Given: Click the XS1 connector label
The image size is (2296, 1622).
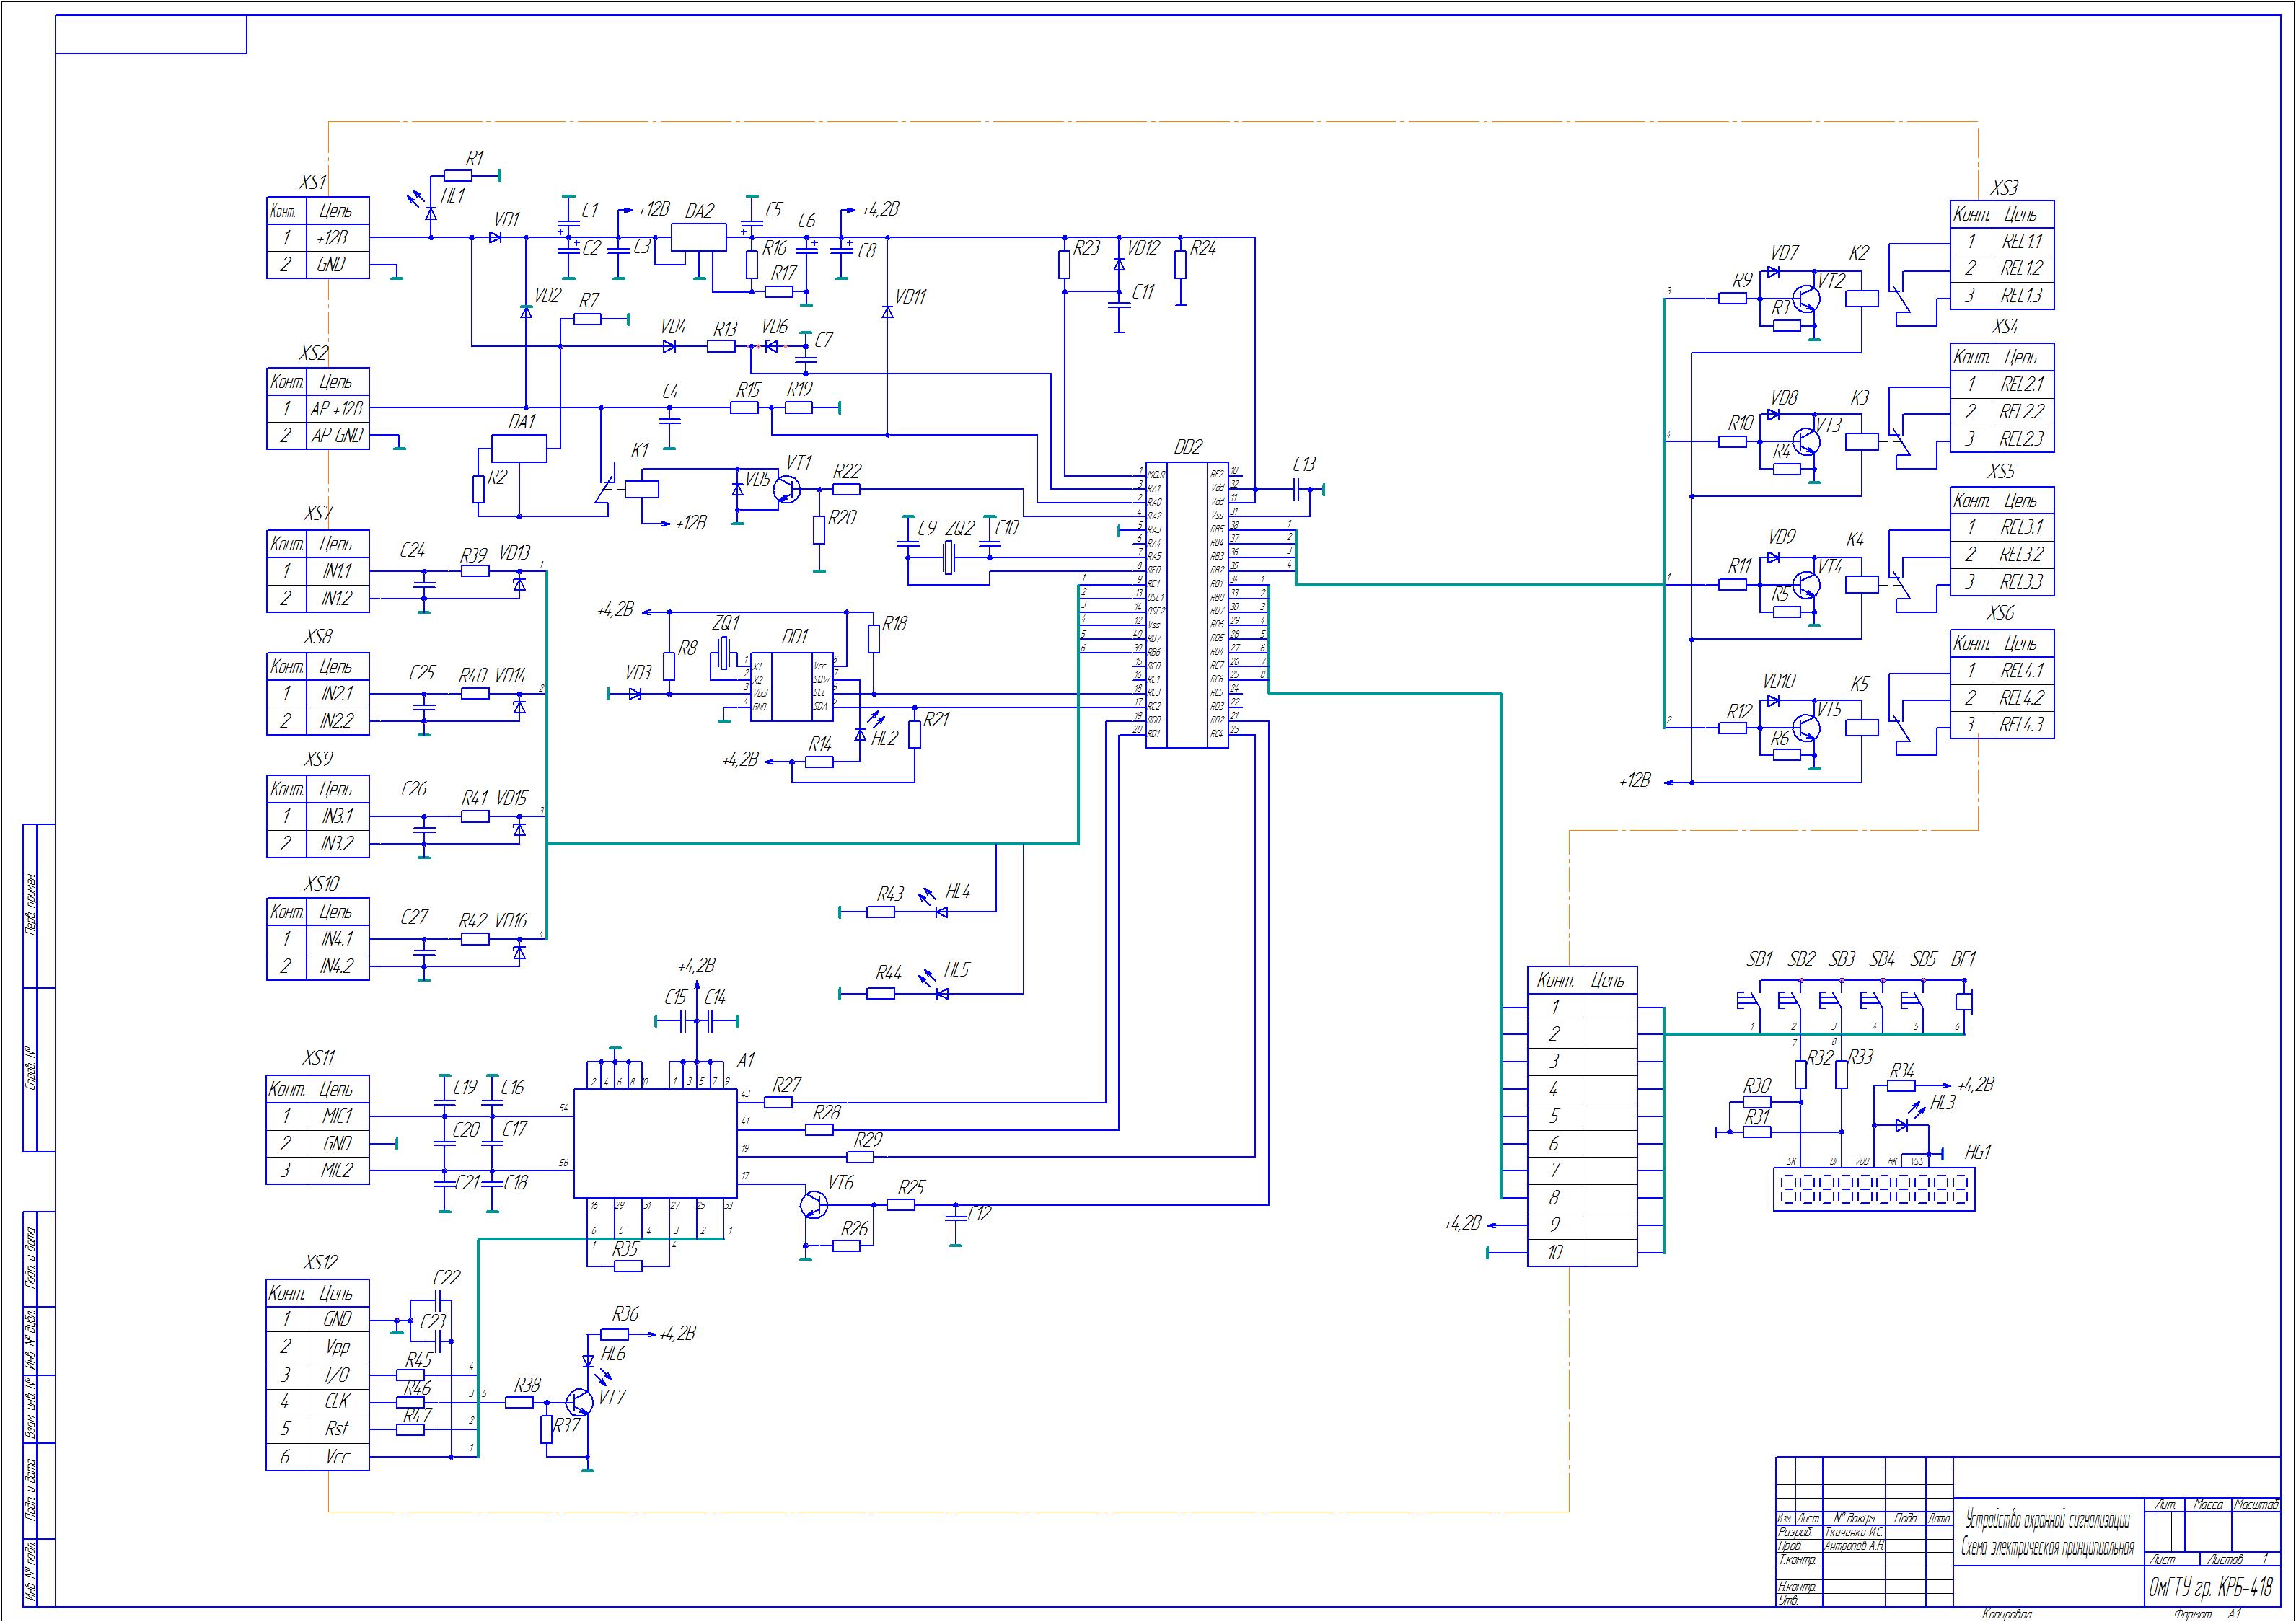Looking at the screenshot, I should click(x=312, y=182).
